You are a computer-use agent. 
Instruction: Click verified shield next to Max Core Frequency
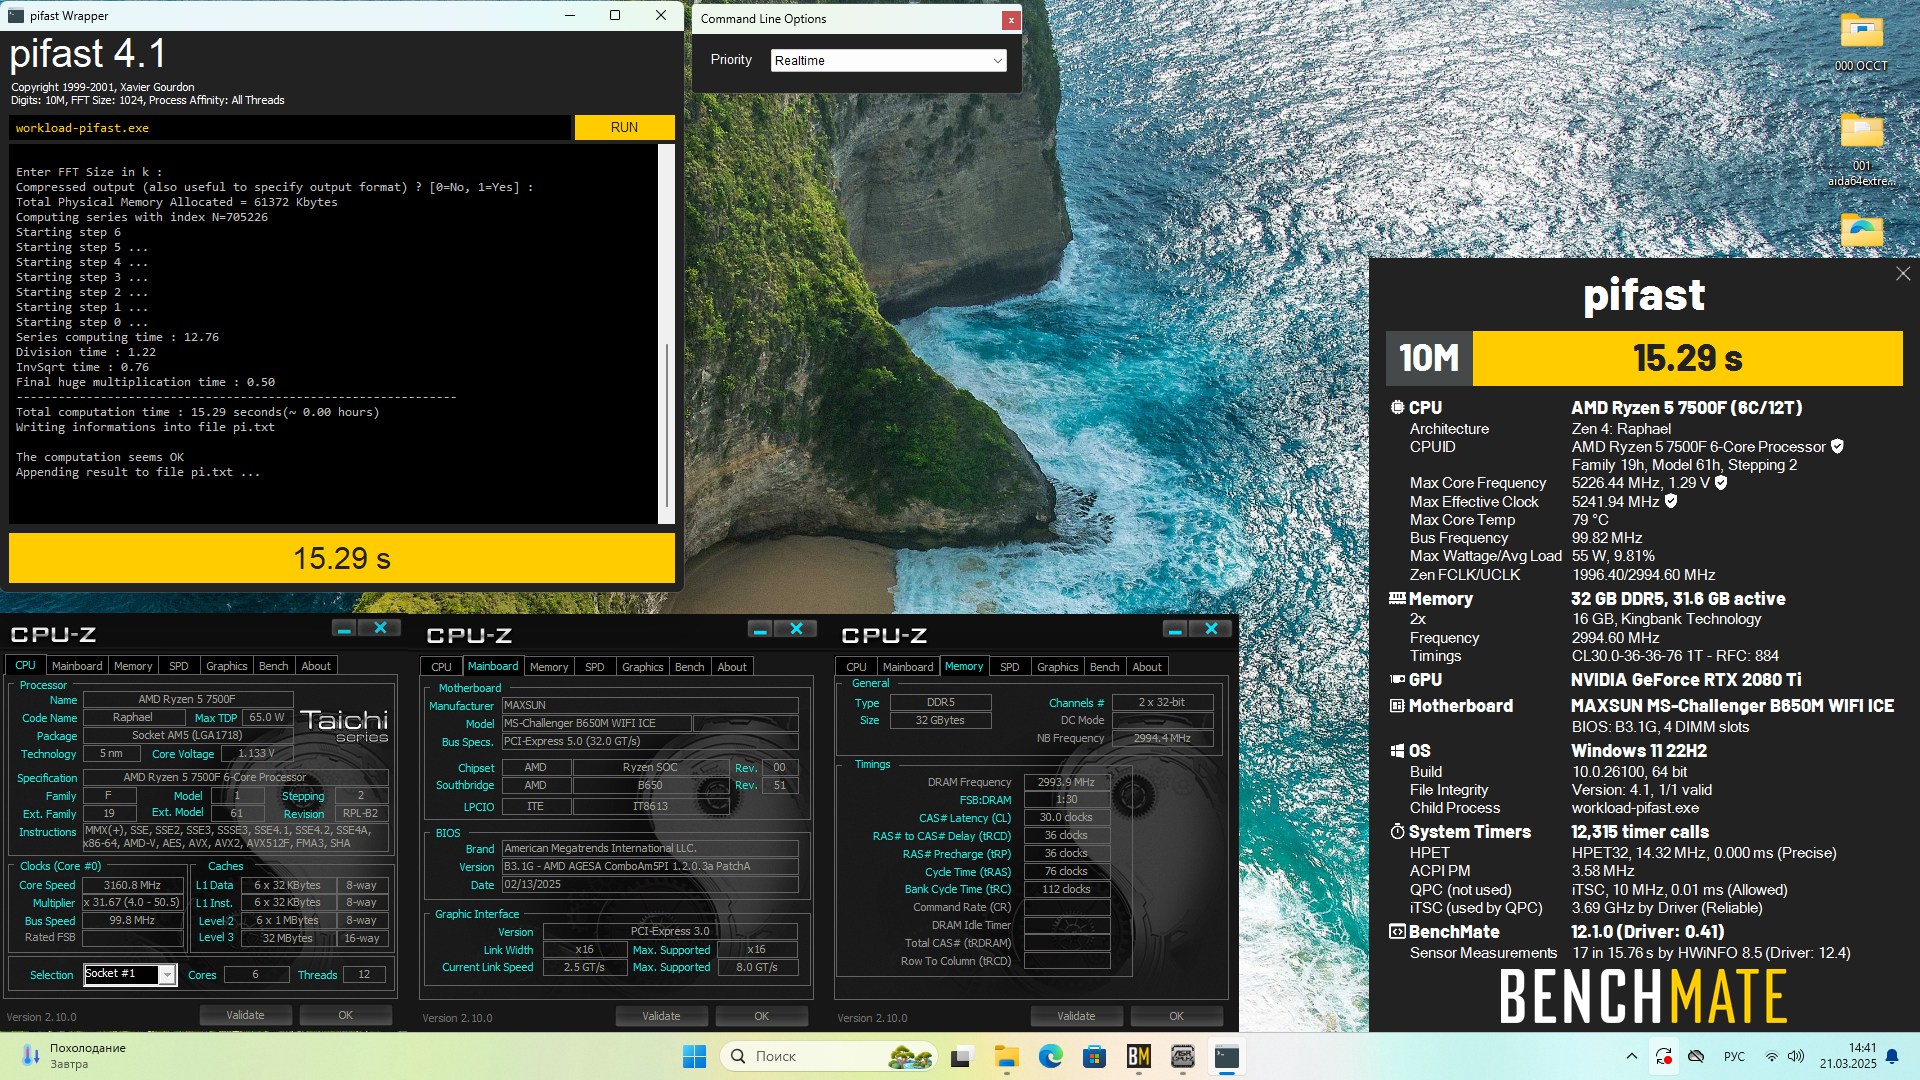tap(1721, 483)
